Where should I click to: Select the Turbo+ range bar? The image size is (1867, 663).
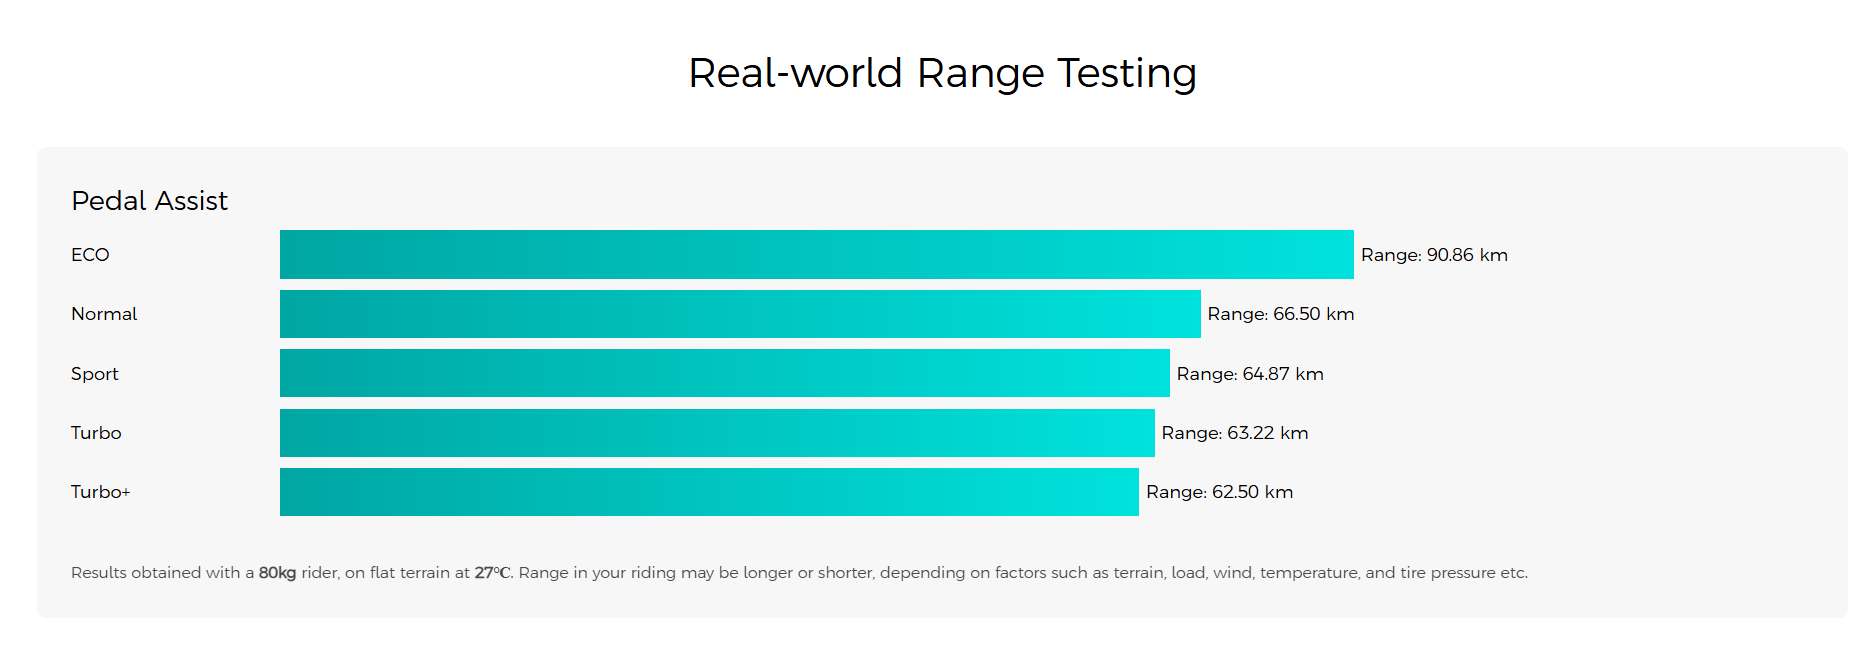click(709, 492)
